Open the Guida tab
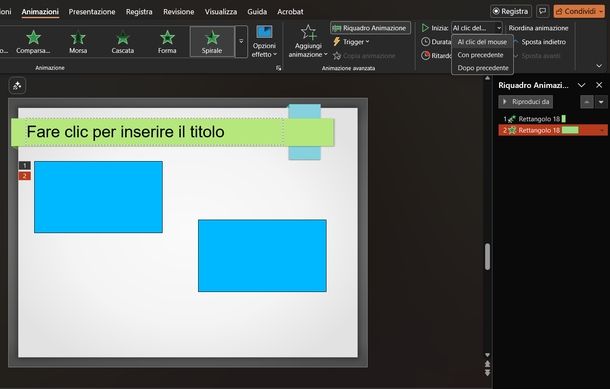The width and height of the screenshot is (610, 389). pyautogui.click(x=257, y=12)
